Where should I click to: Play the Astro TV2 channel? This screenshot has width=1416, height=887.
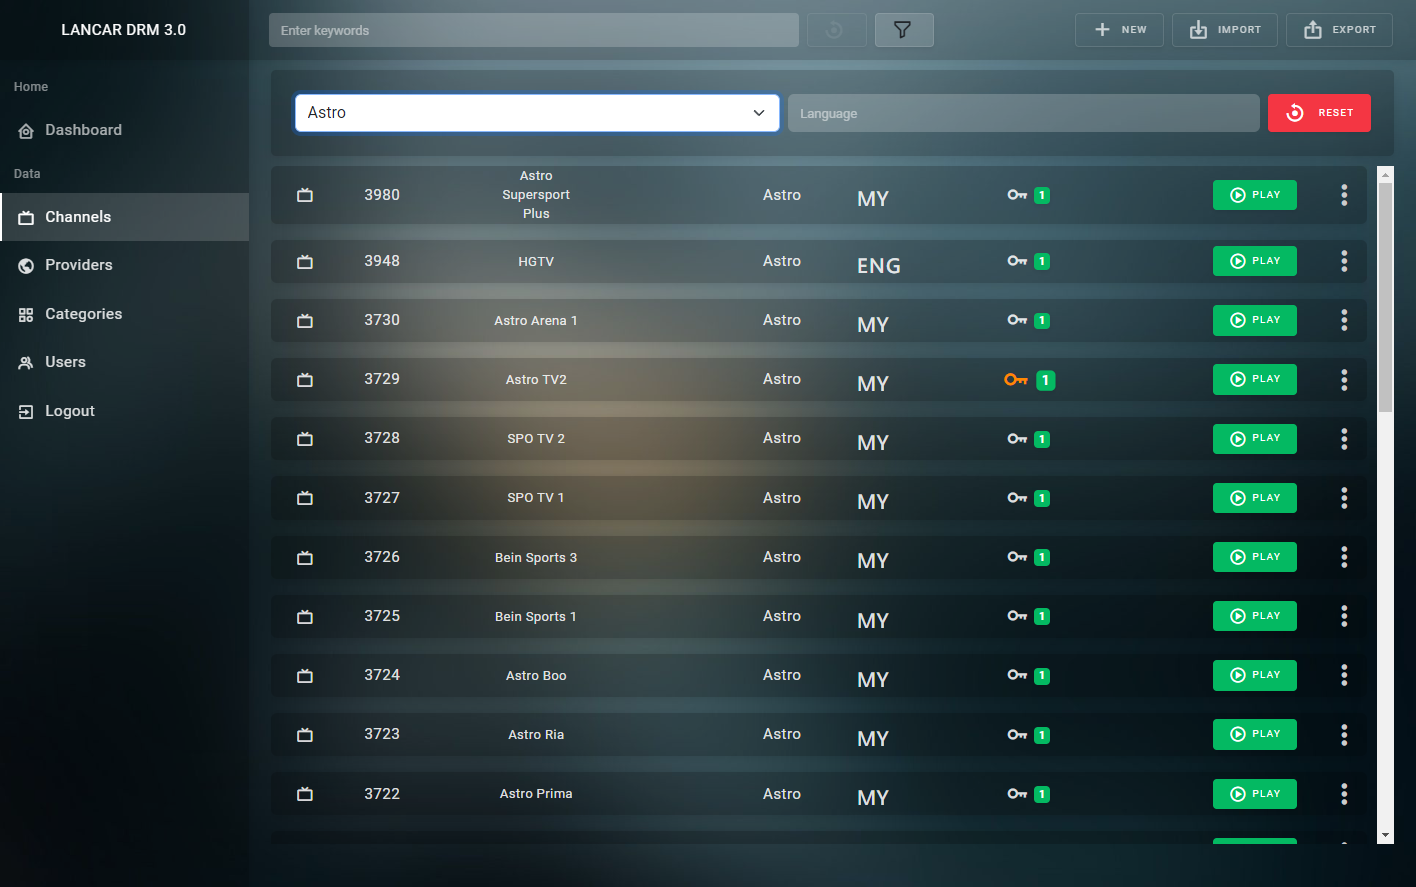[1255, 379]
